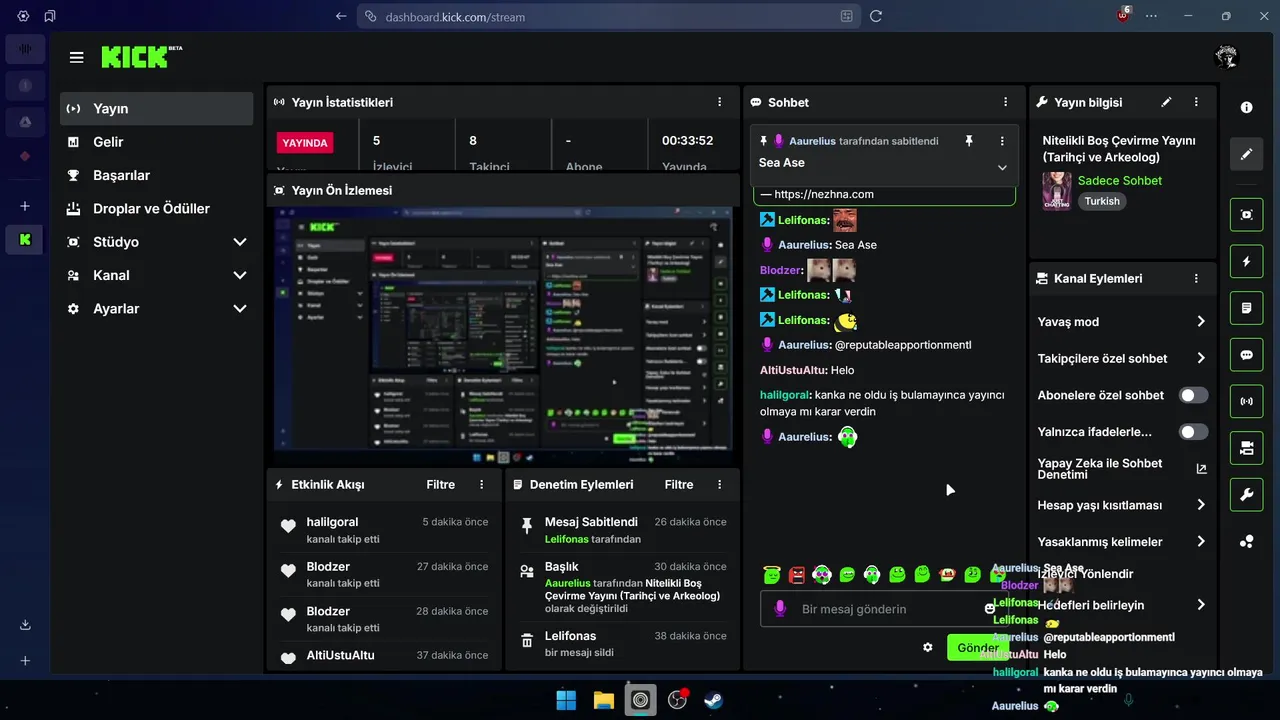The width and height of the screenshot is (1280, 720).
Task: Click browser back arrow
Action: [341, 16]
